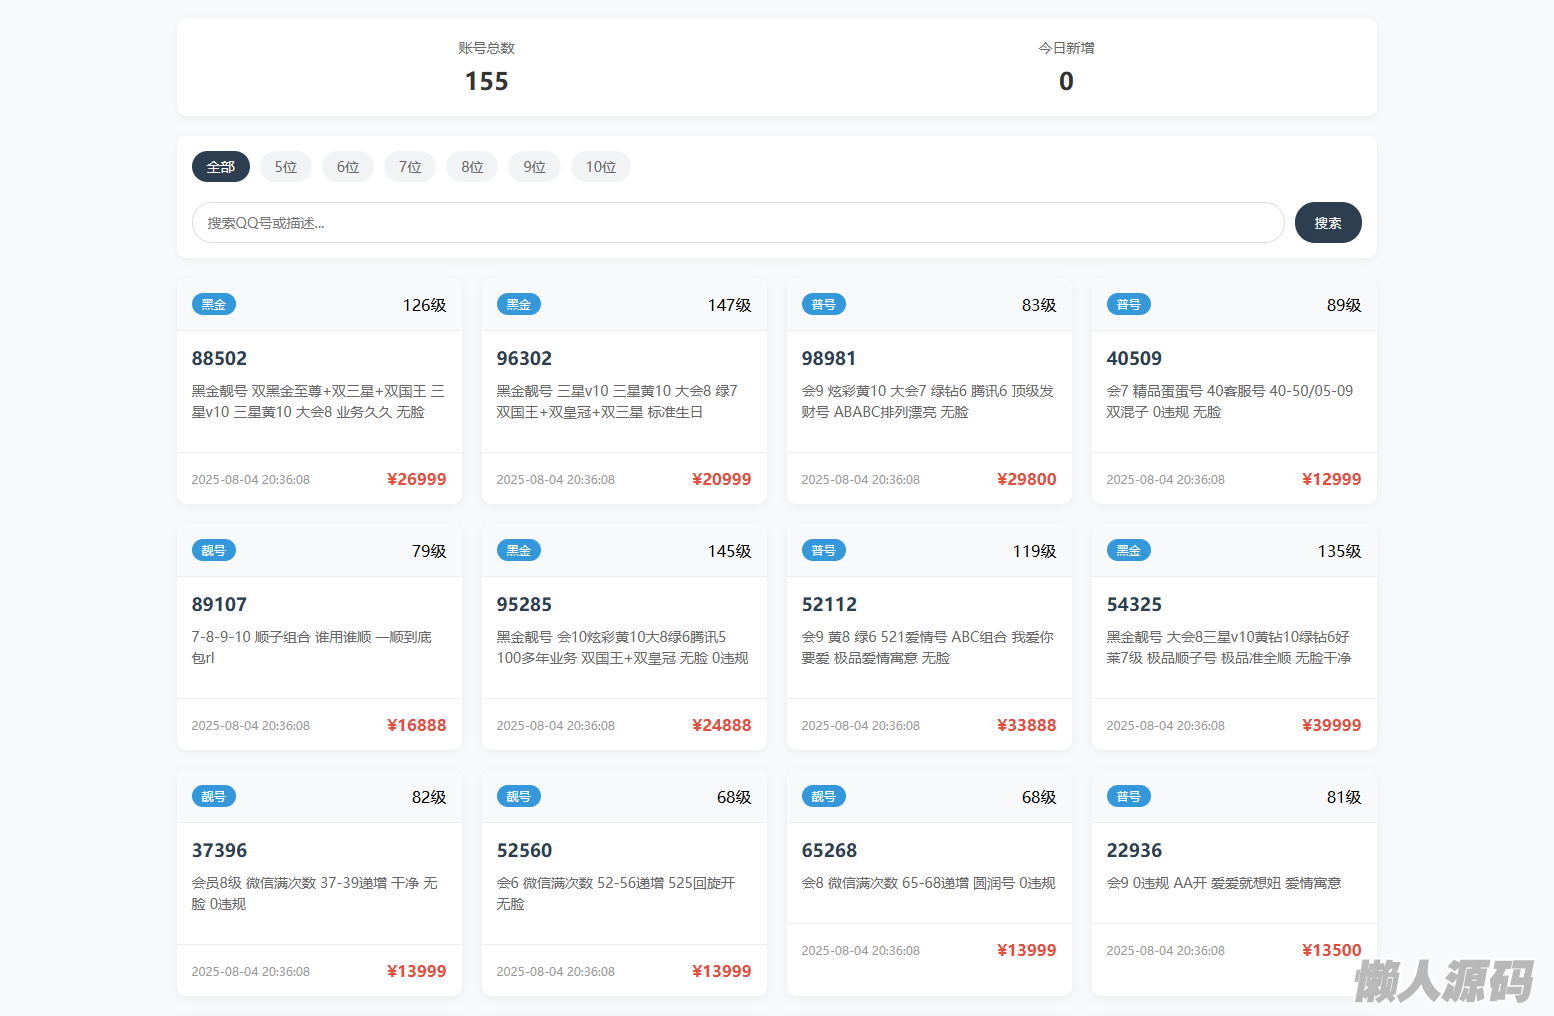Image resolution: width=1554 pixels, height=1016 pixels.
Task: Click the 靓号 badge on card 89107
Action: [213, 551]
